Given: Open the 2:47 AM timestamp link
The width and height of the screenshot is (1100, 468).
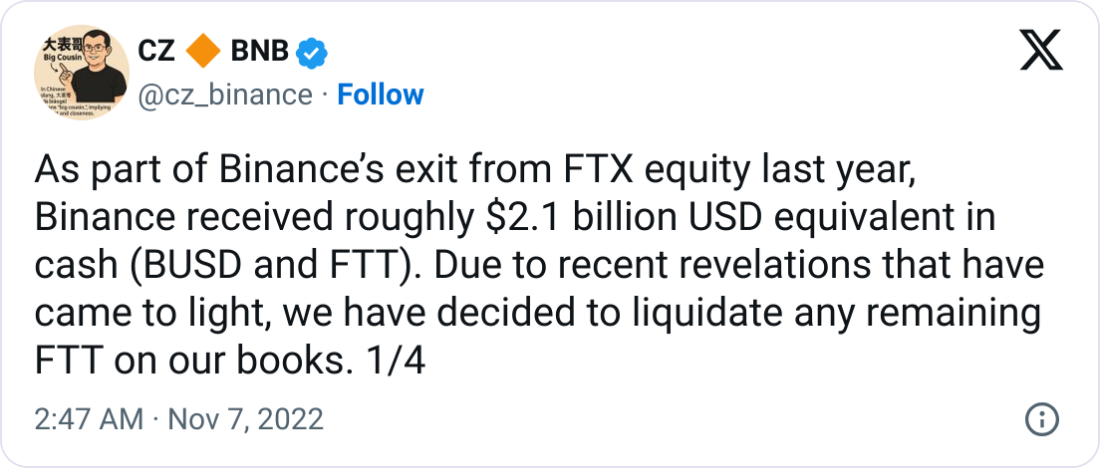Looking at the screenshot, I should pos(89,418).
